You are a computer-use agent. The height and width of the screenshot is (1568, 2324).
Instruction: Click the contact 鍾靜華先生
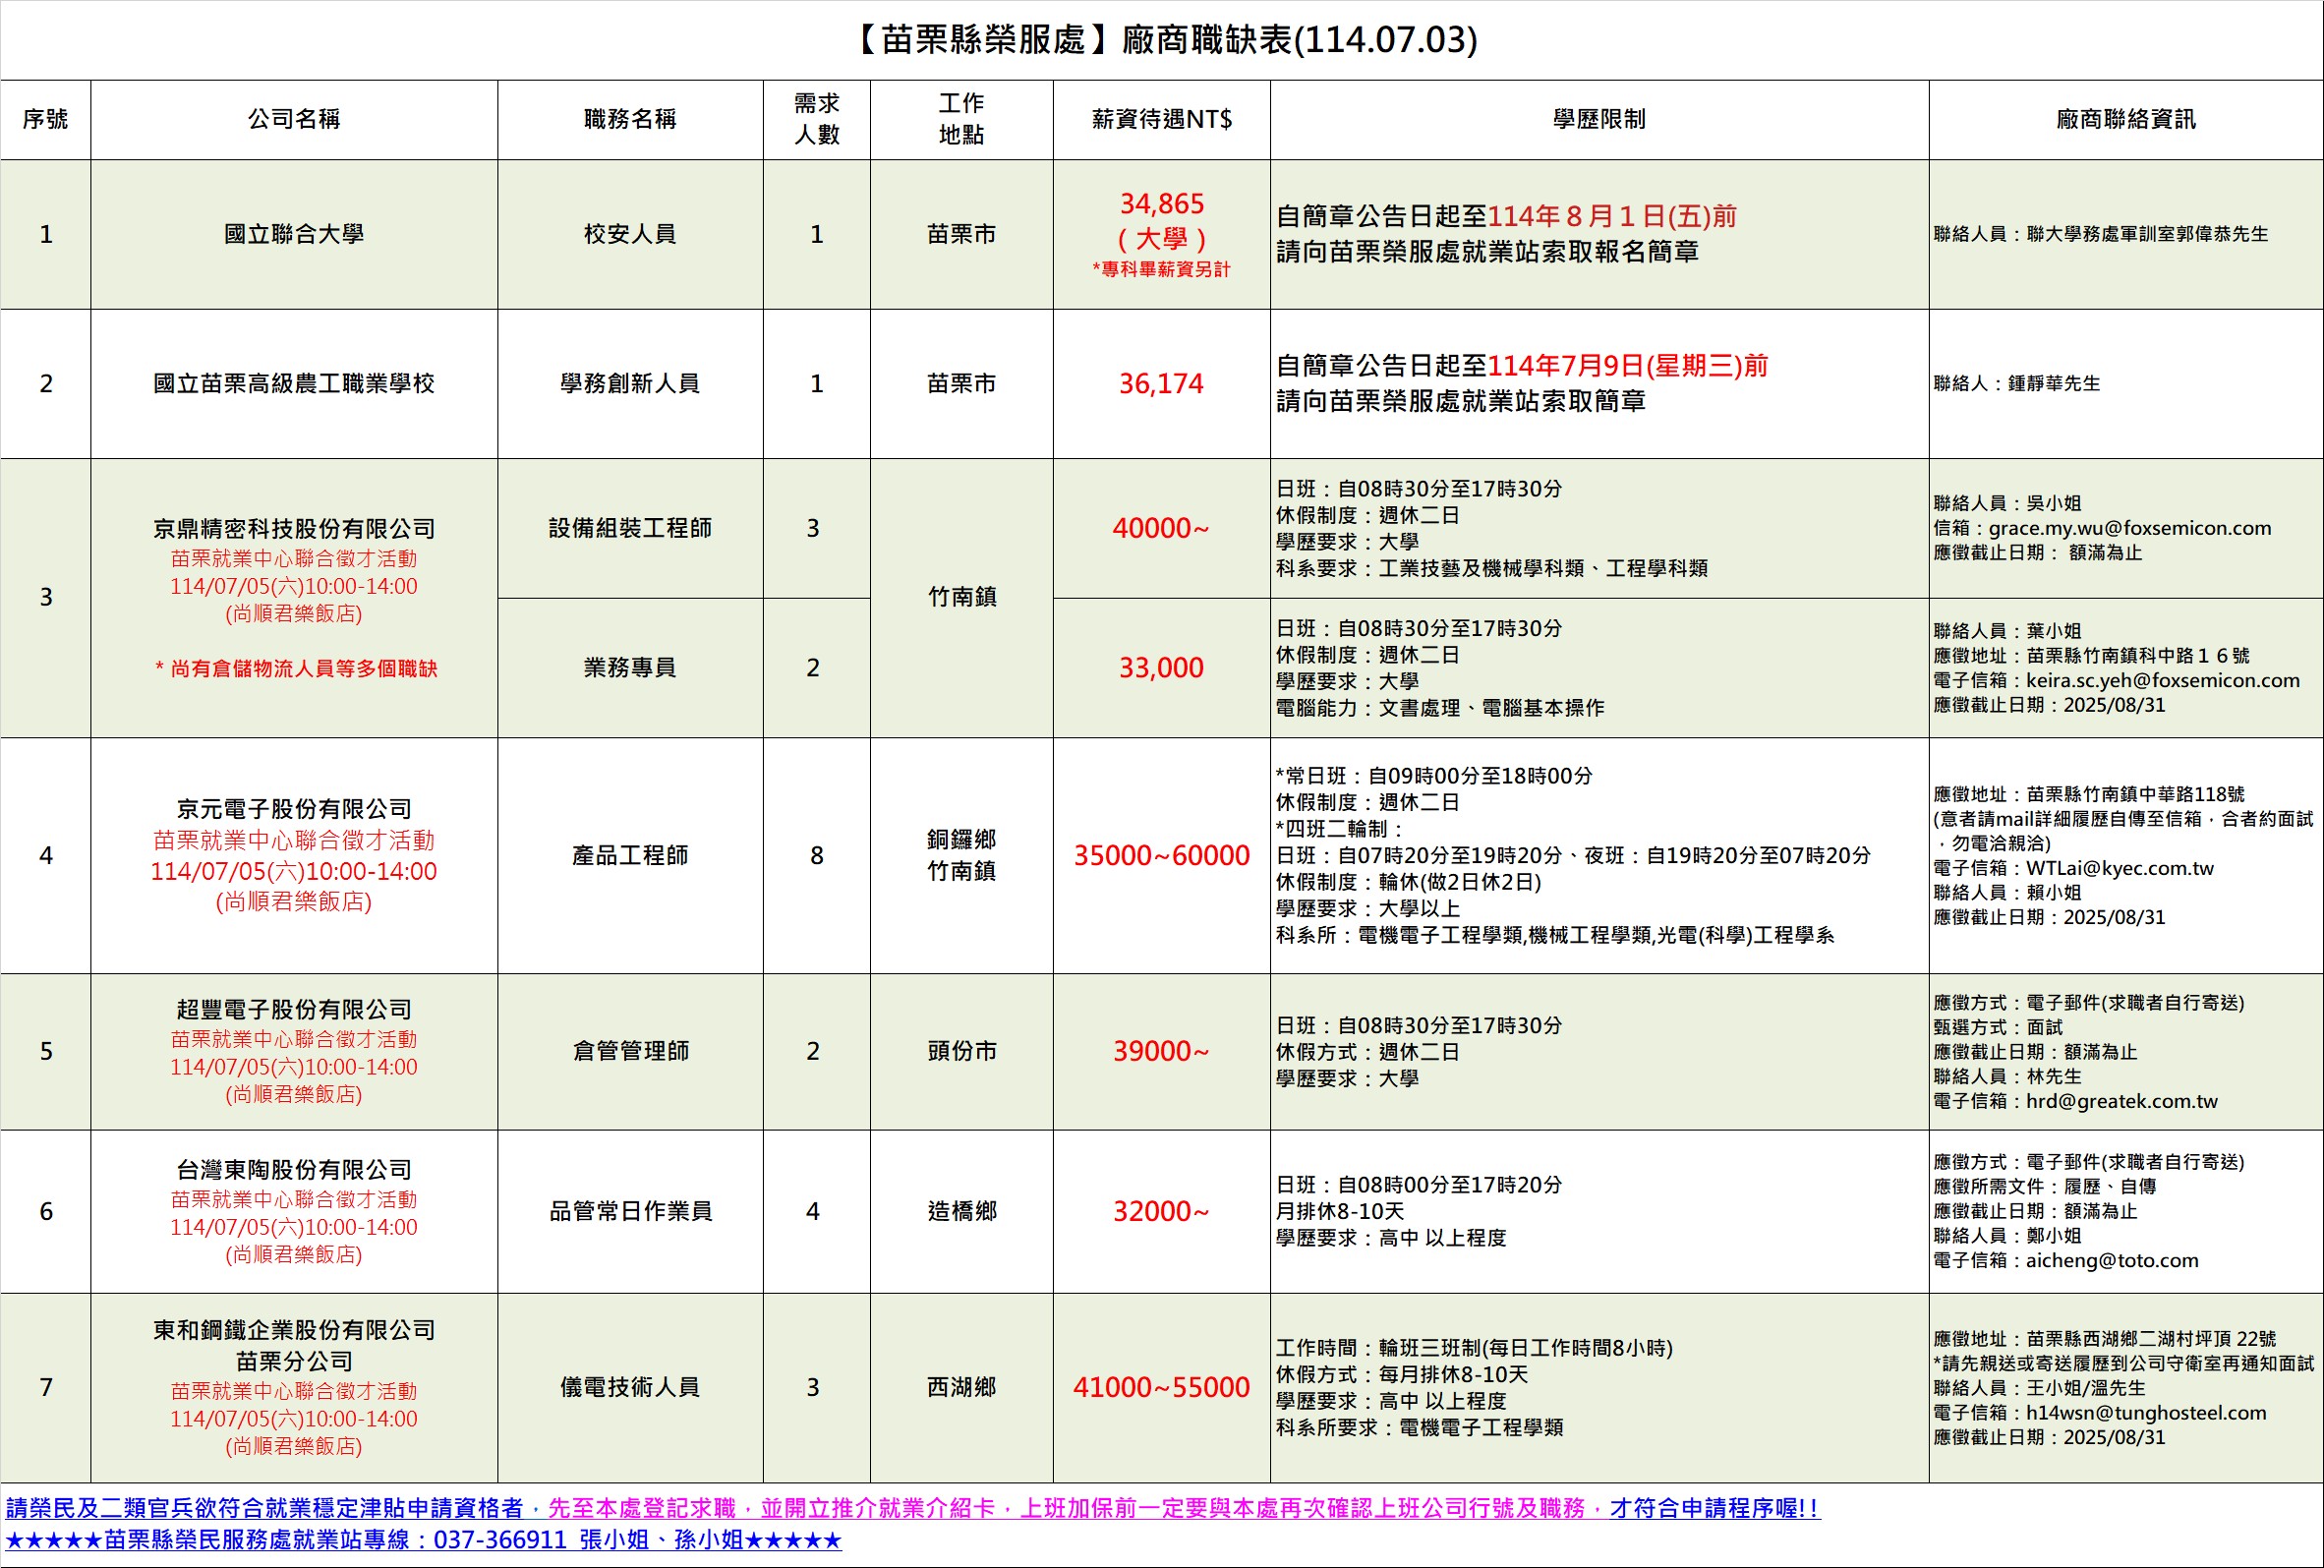(2054, 384)
